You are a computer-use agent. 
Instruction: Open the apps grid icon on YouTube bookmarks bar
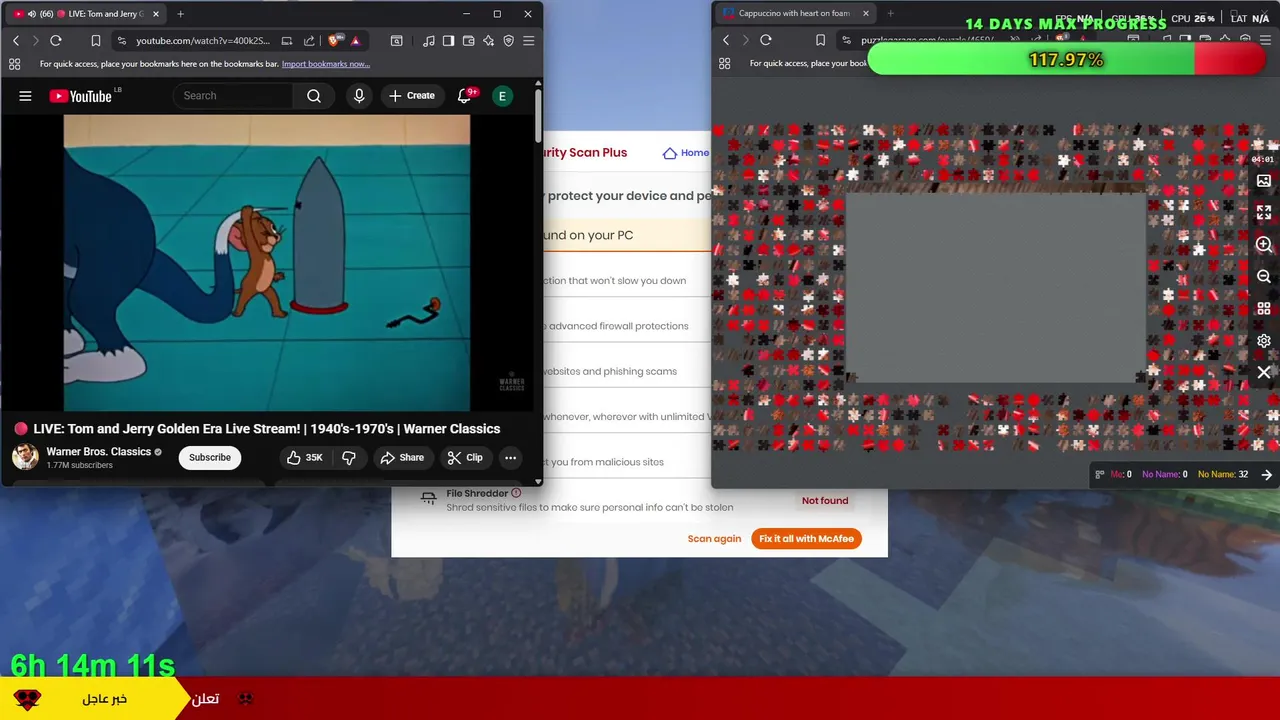[x=14, y=64]
